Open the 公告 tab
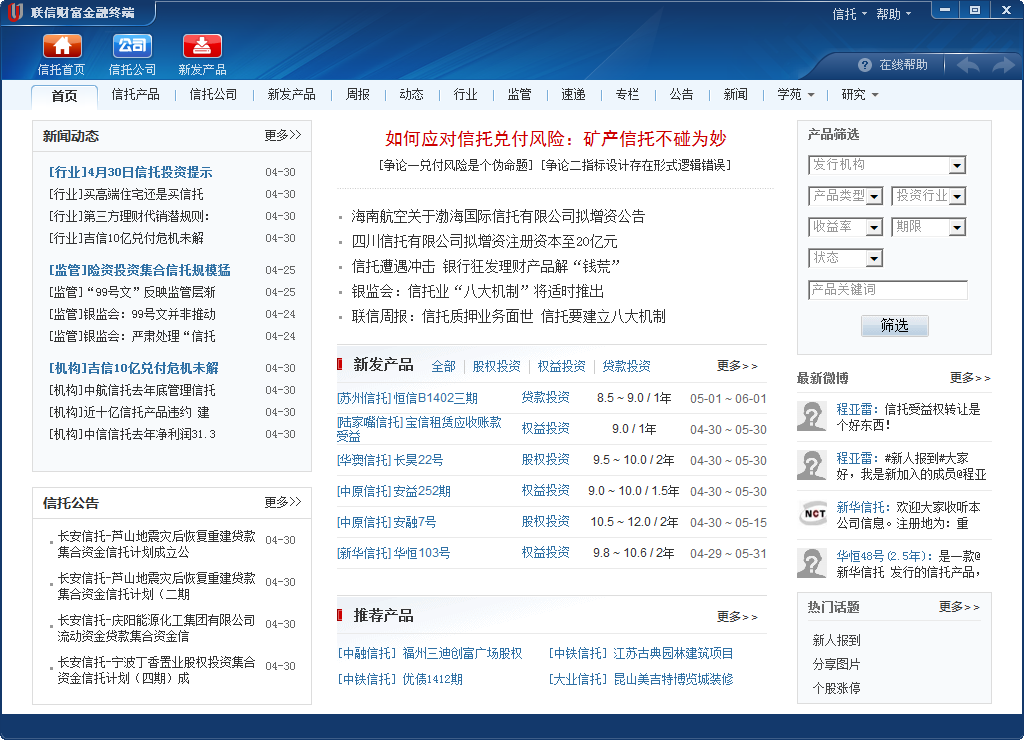The width and height of the screenshot is (1024, 740). (x=681, y=95)
